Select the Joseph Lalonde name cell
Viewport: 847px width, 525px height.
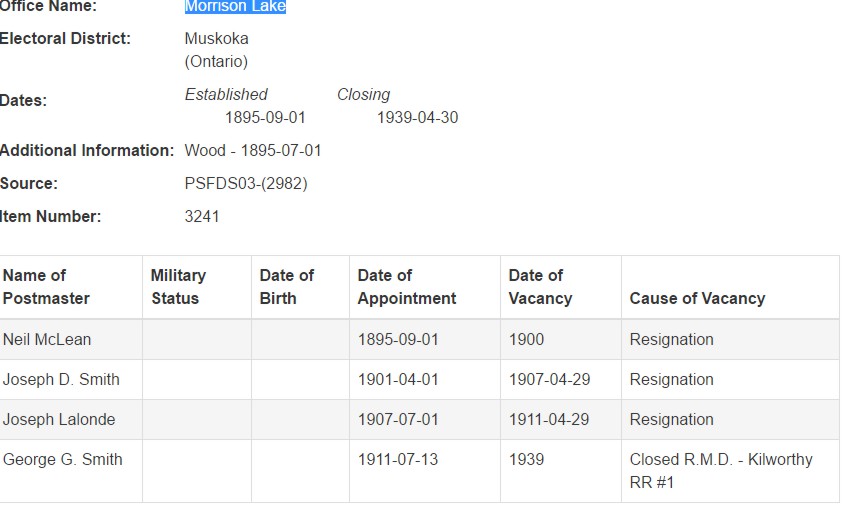pos(59,420)
